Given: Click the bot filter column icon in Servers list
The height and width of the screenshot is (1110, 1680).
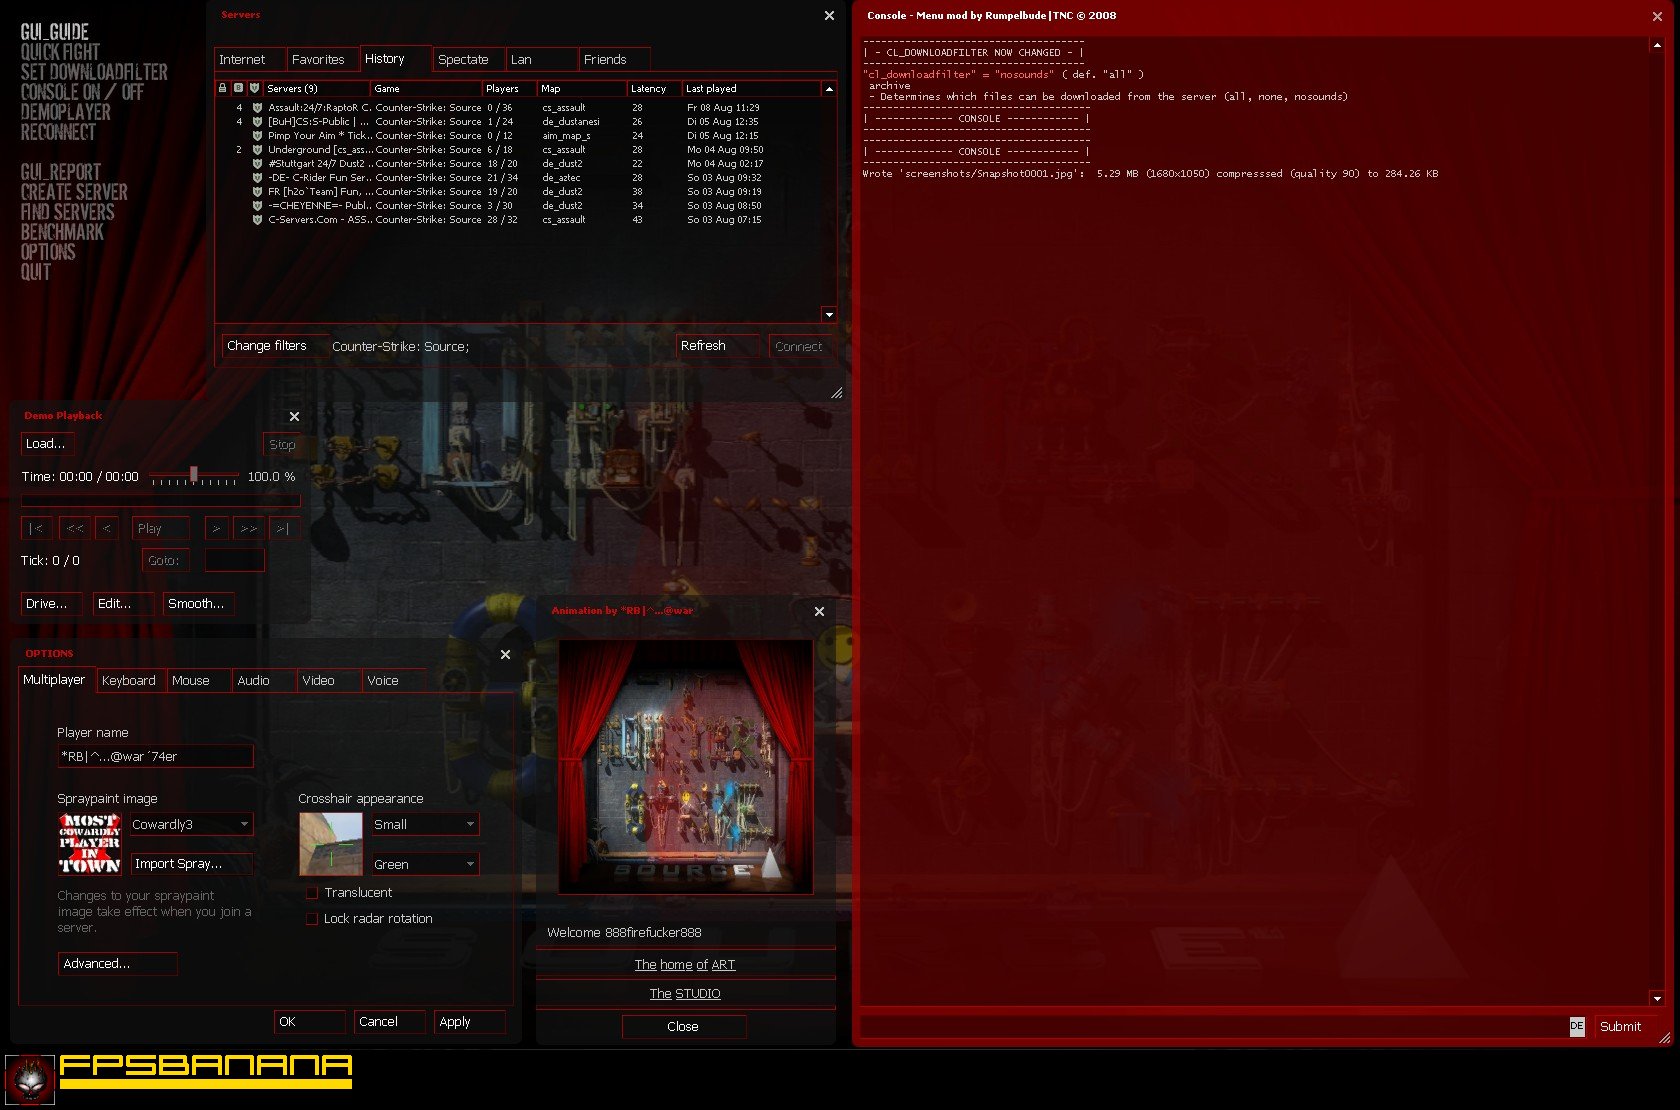Looking at the screenshot, I should tap(240, 88).
